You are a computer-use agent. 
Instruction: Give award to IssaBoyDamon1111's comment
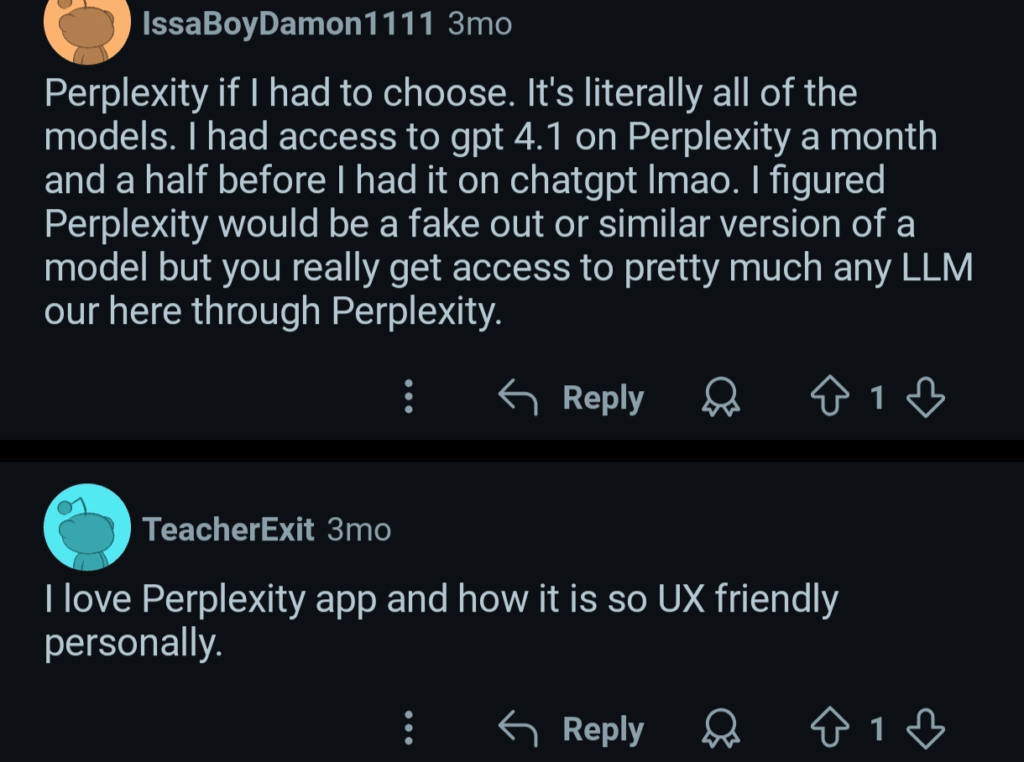click(719, 399)
